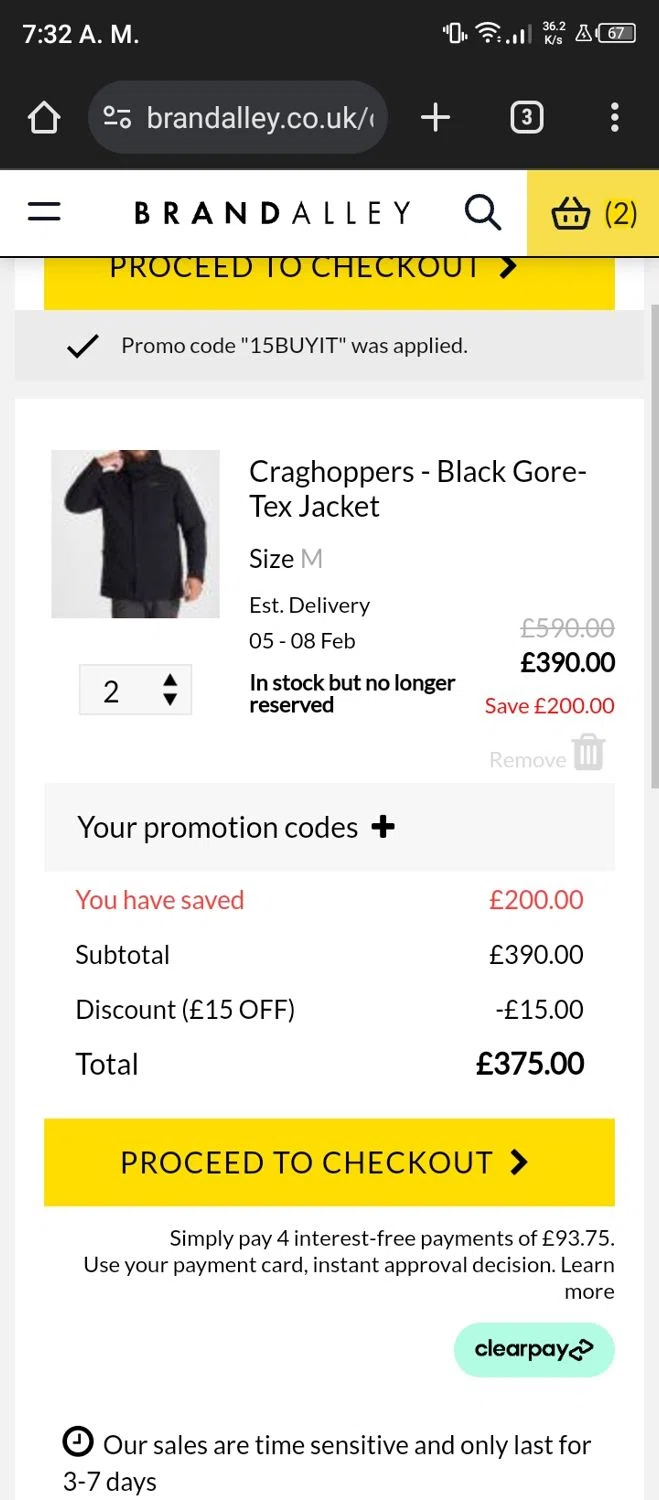Screen dimensions: 659x1500
Task: Open the browser three-dot menu
Action: click(614, 118)
